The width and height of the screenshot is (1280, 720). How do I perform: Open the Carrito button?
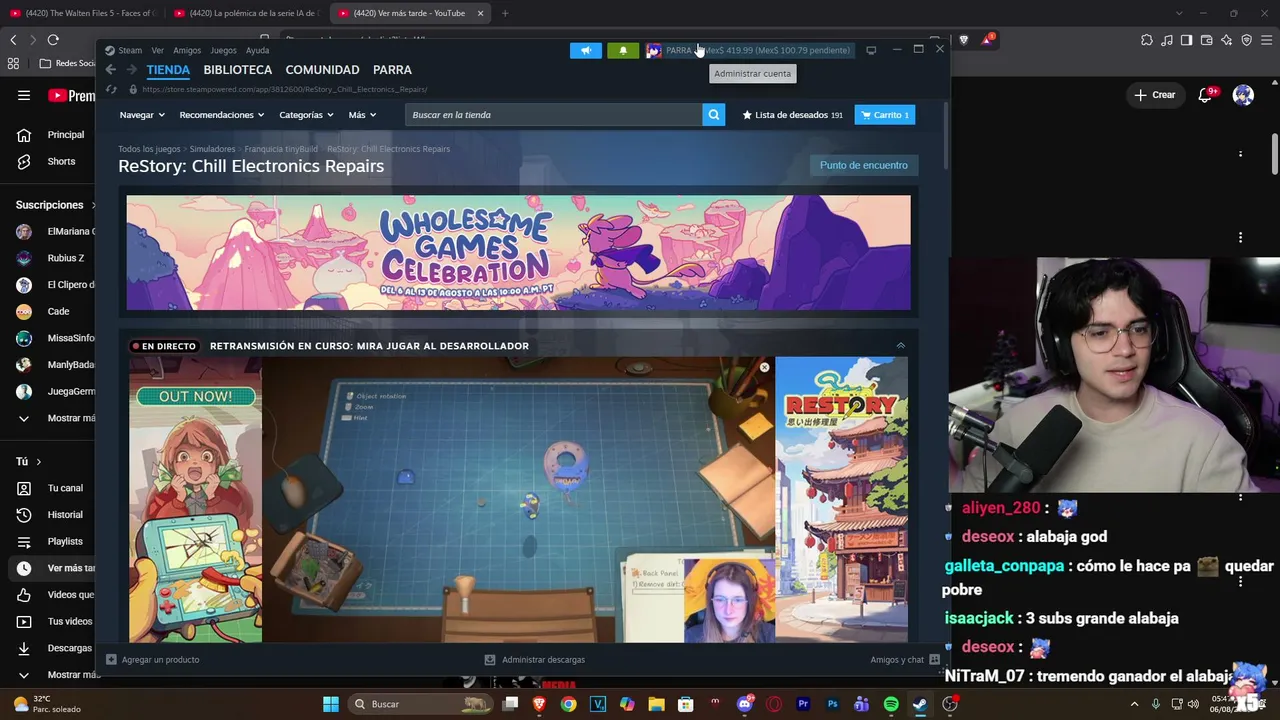click(885, 115)
